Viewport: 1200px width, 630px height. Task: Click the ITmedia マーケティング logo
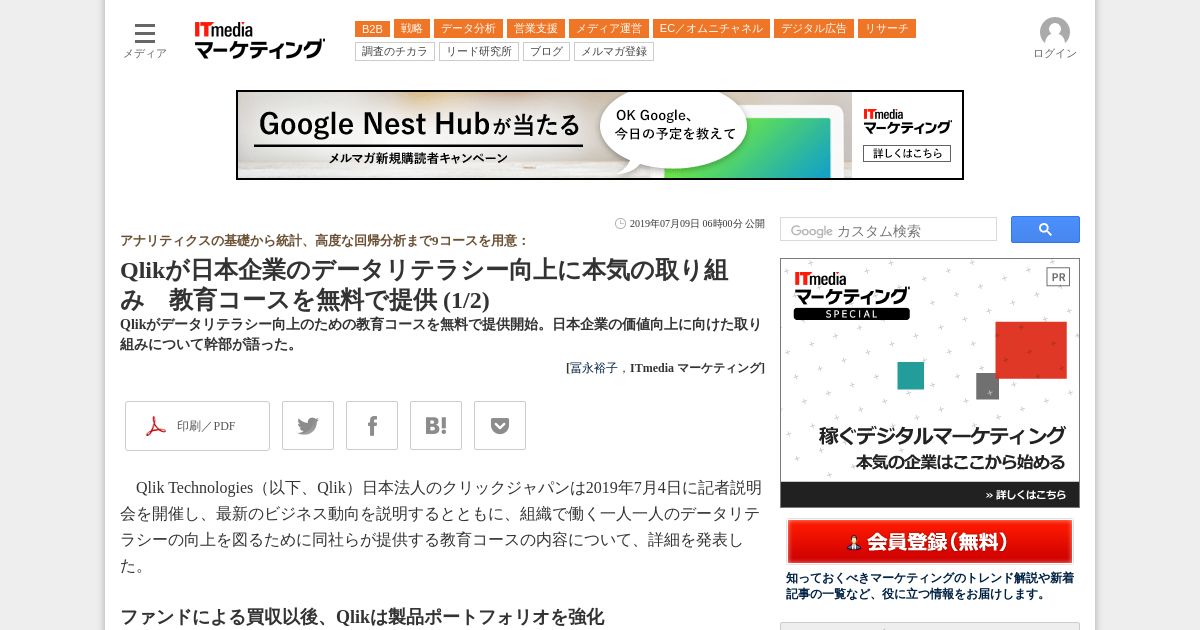click(x=259, y=40)
